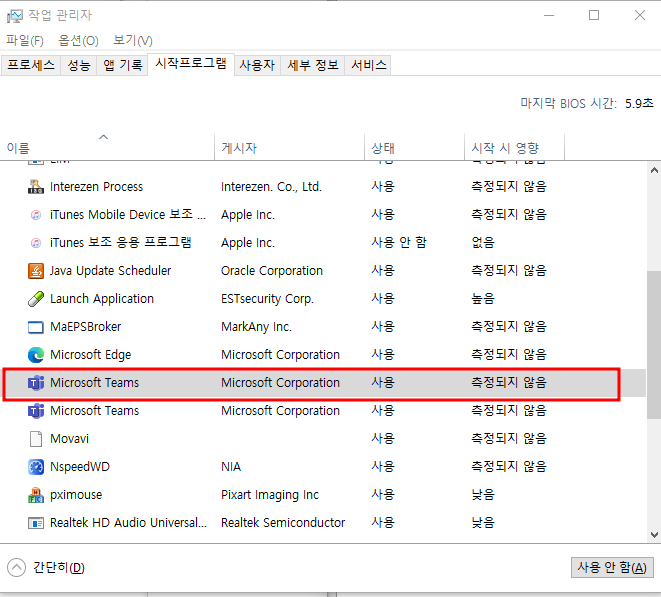661x597 pixels.
Task: Click the scrollbar down arrow
Action: [654, 535]
